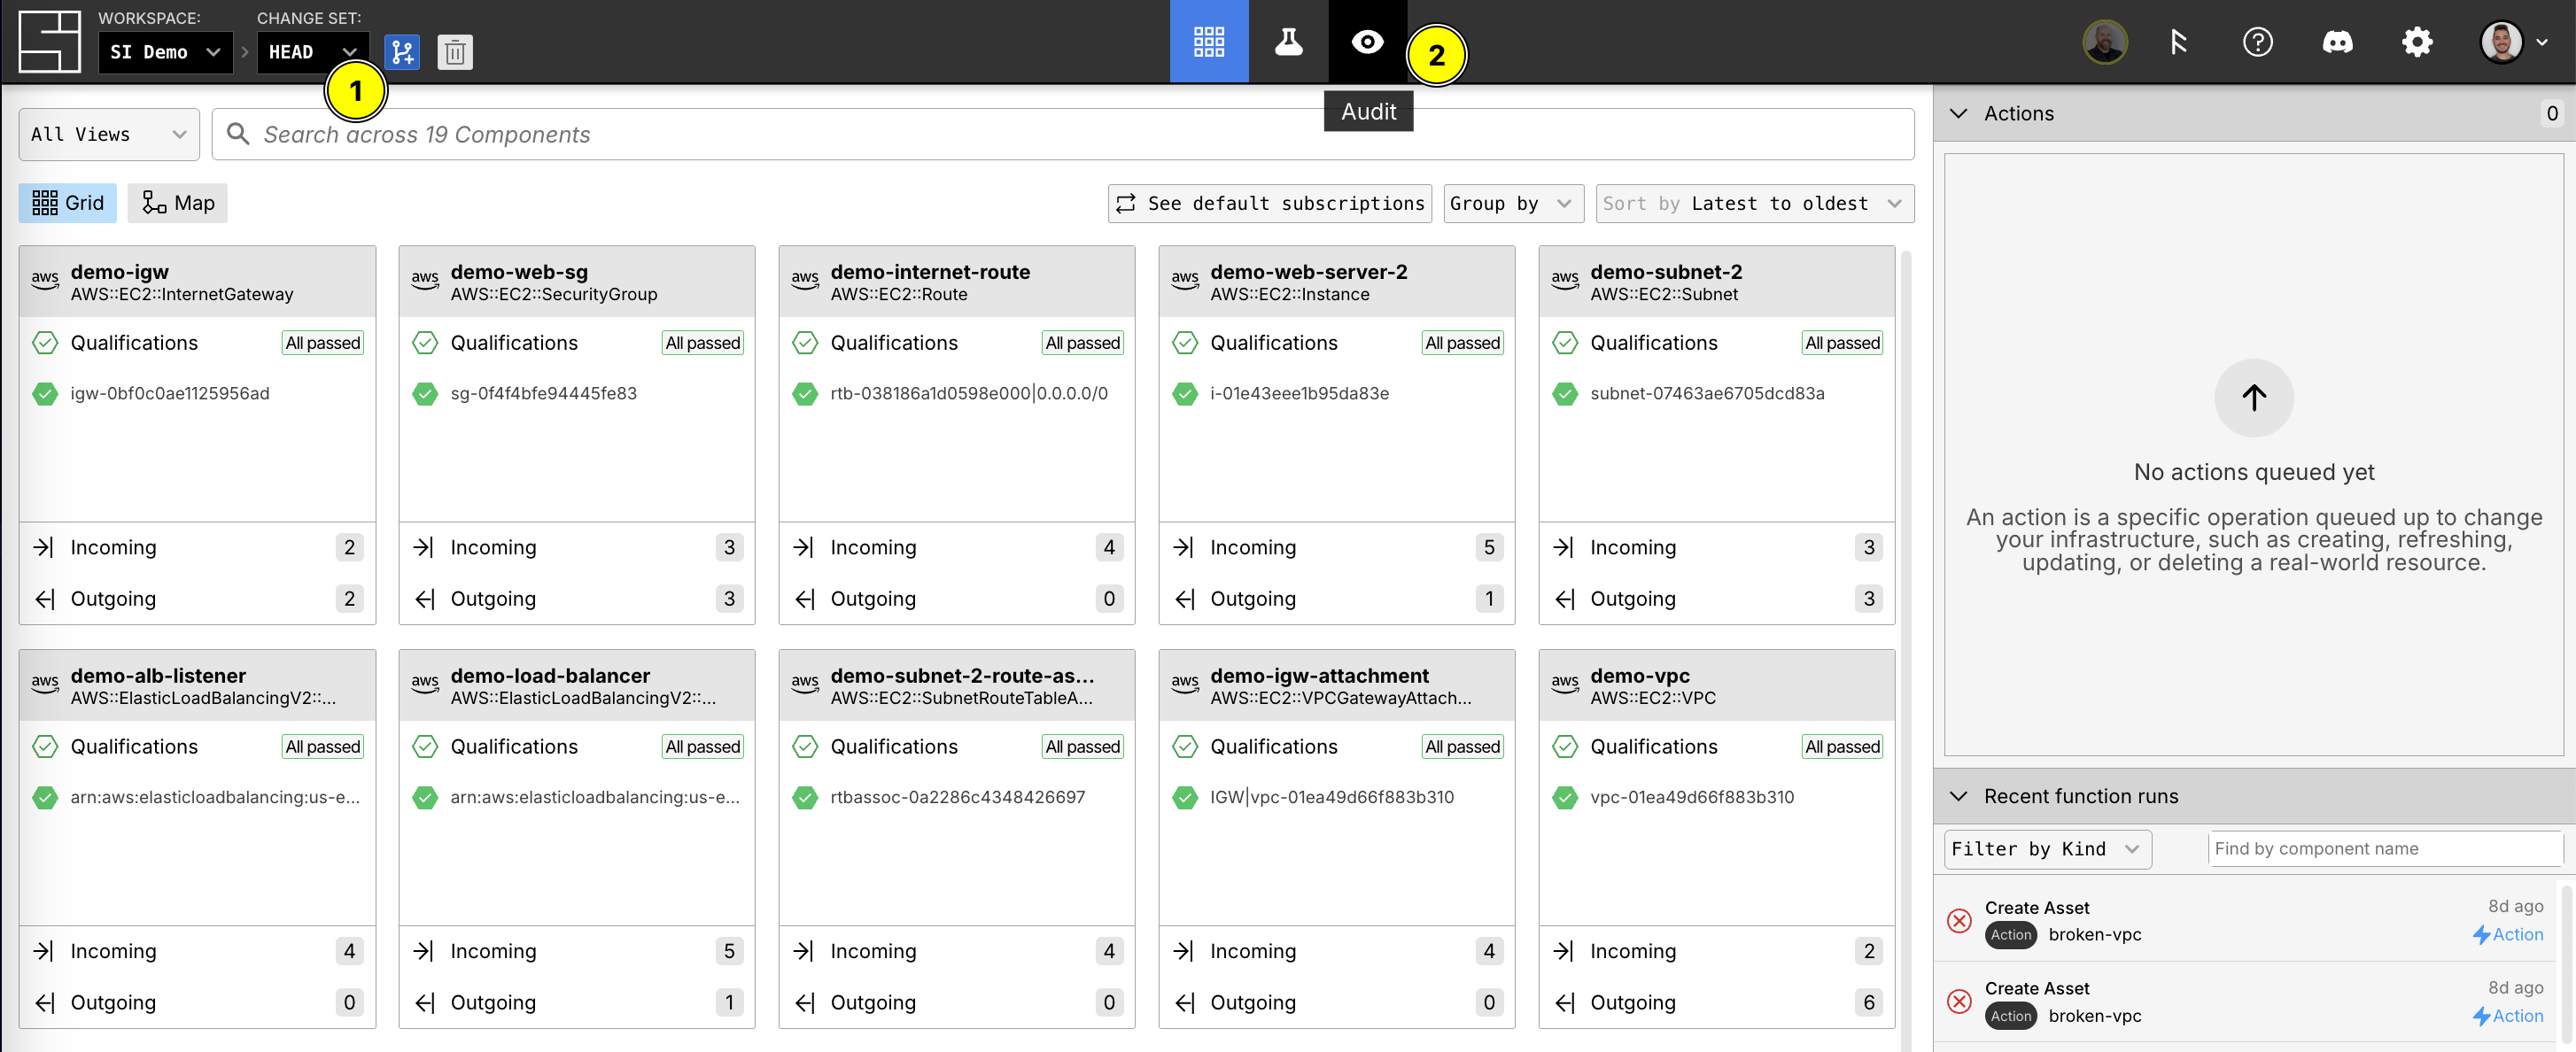
Task: Collapse the Recent function runs panel
Action: 1959,796
